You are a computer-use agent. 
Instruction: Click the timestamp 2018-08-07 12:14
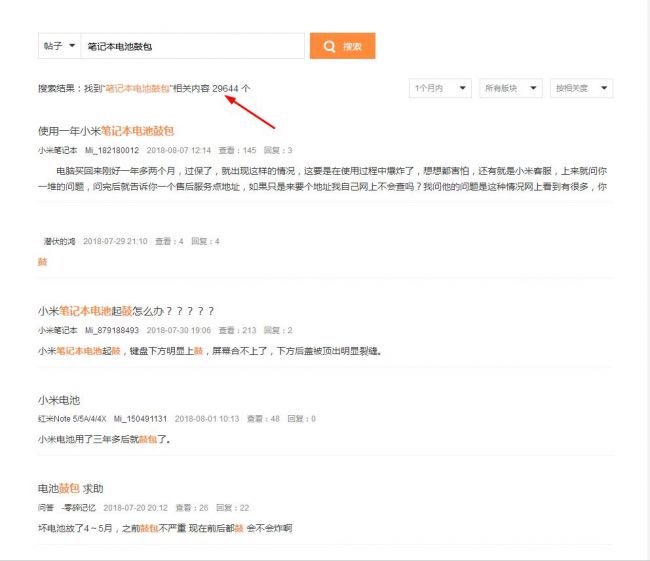pos(179,150)
